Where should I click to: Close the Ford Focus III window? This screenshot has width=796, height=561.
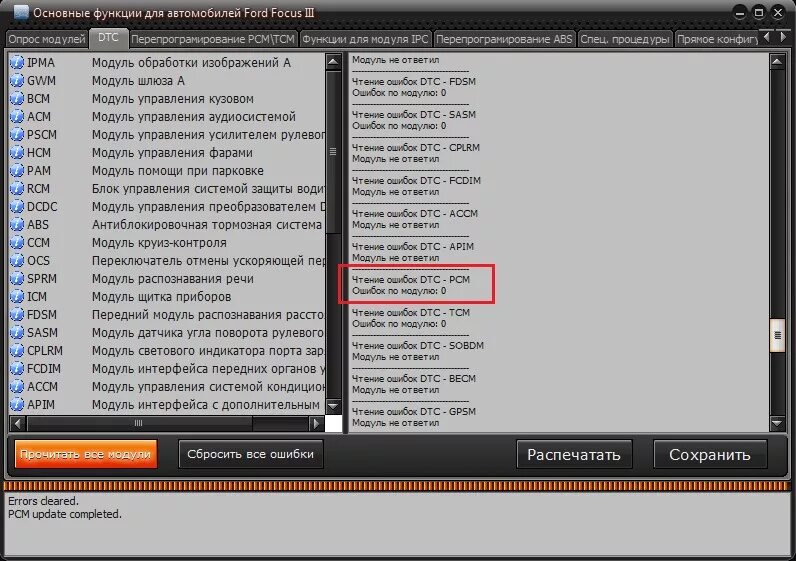point(778,13)
